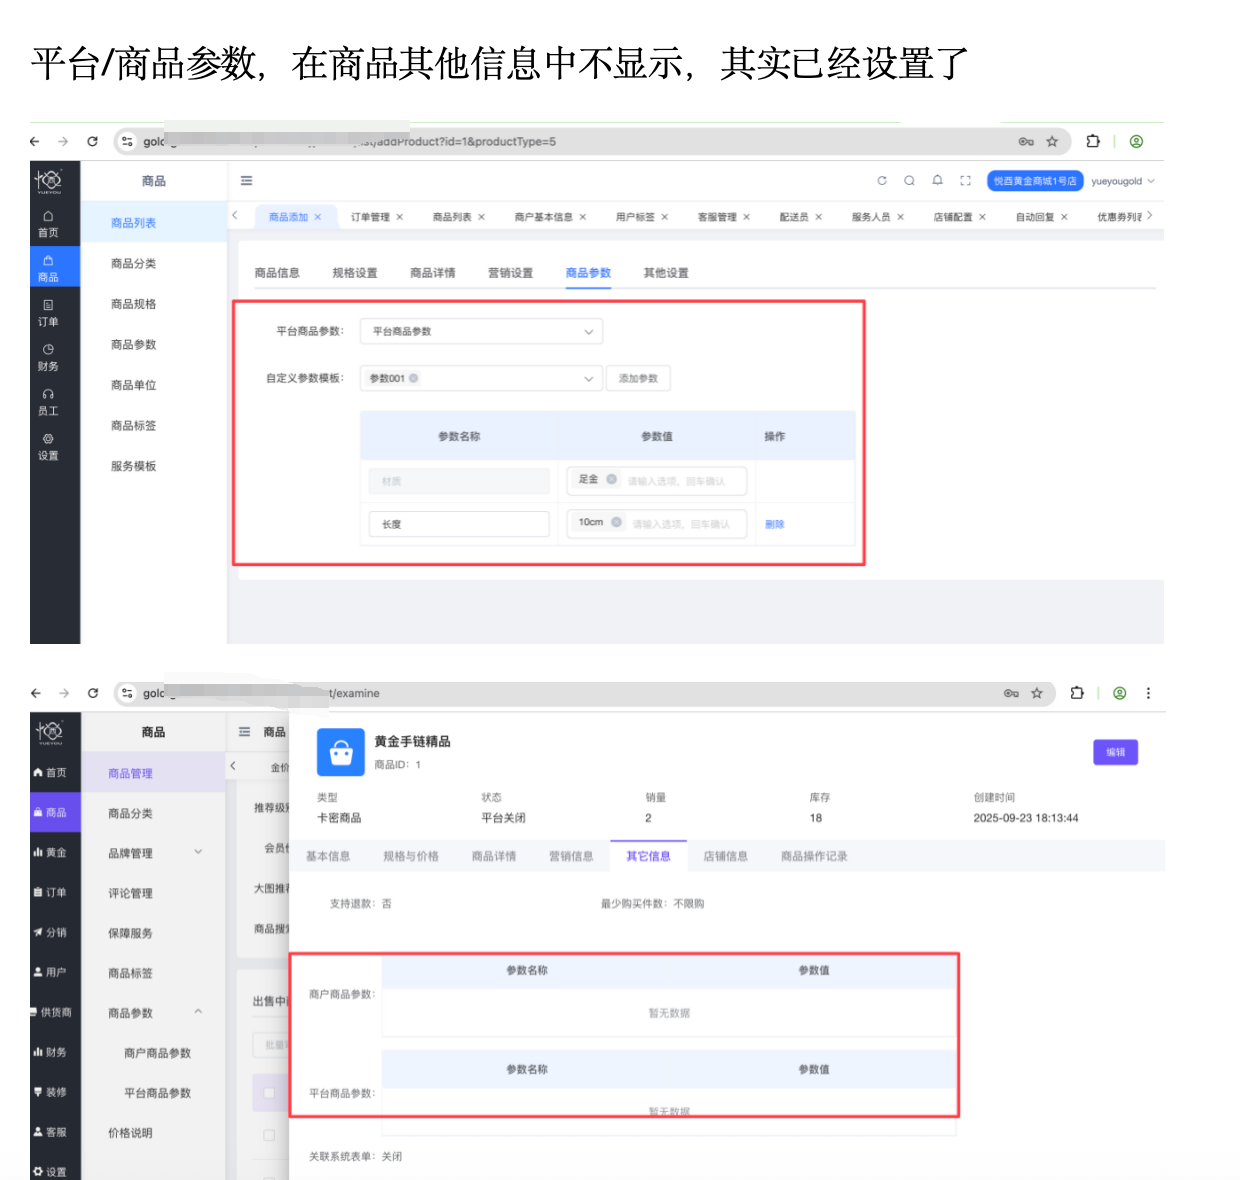Click the blue shopping bag product icon for 黄金手链精品
This screenshot has width=1240, height=1180.
pos(341,752)
